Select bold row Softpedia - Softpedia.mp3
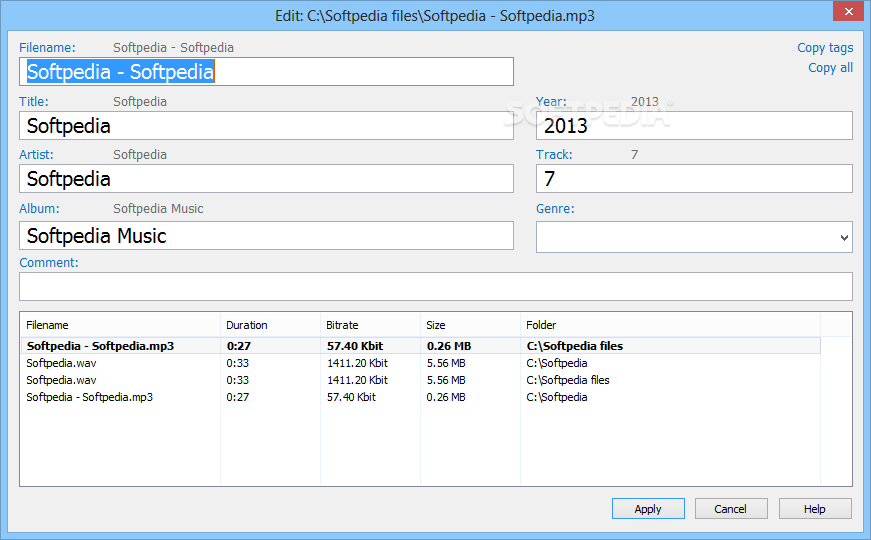Image resolution: width=871 pixels, height=540 pixels. pyautogui.click(x=421, y=346)
